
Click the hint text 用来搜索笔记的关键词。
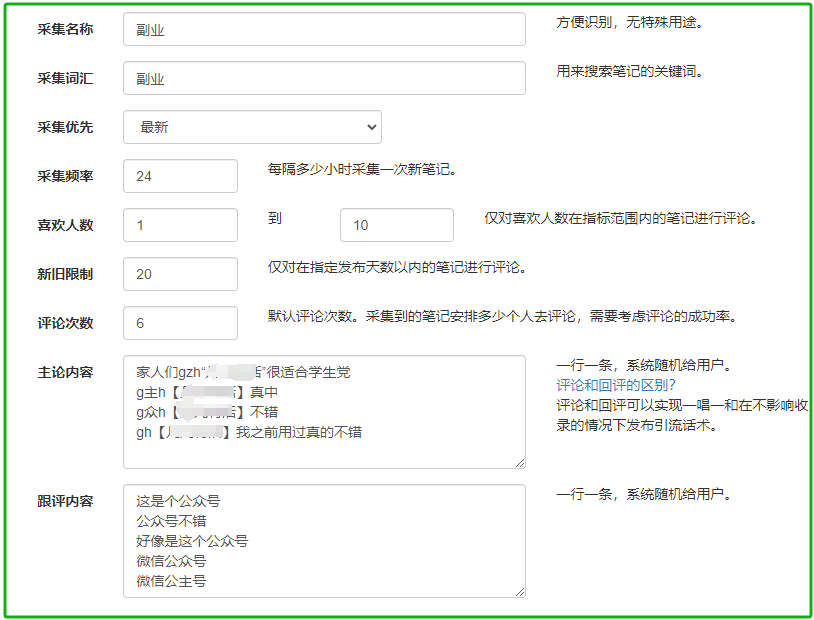(x=630, y=71)
